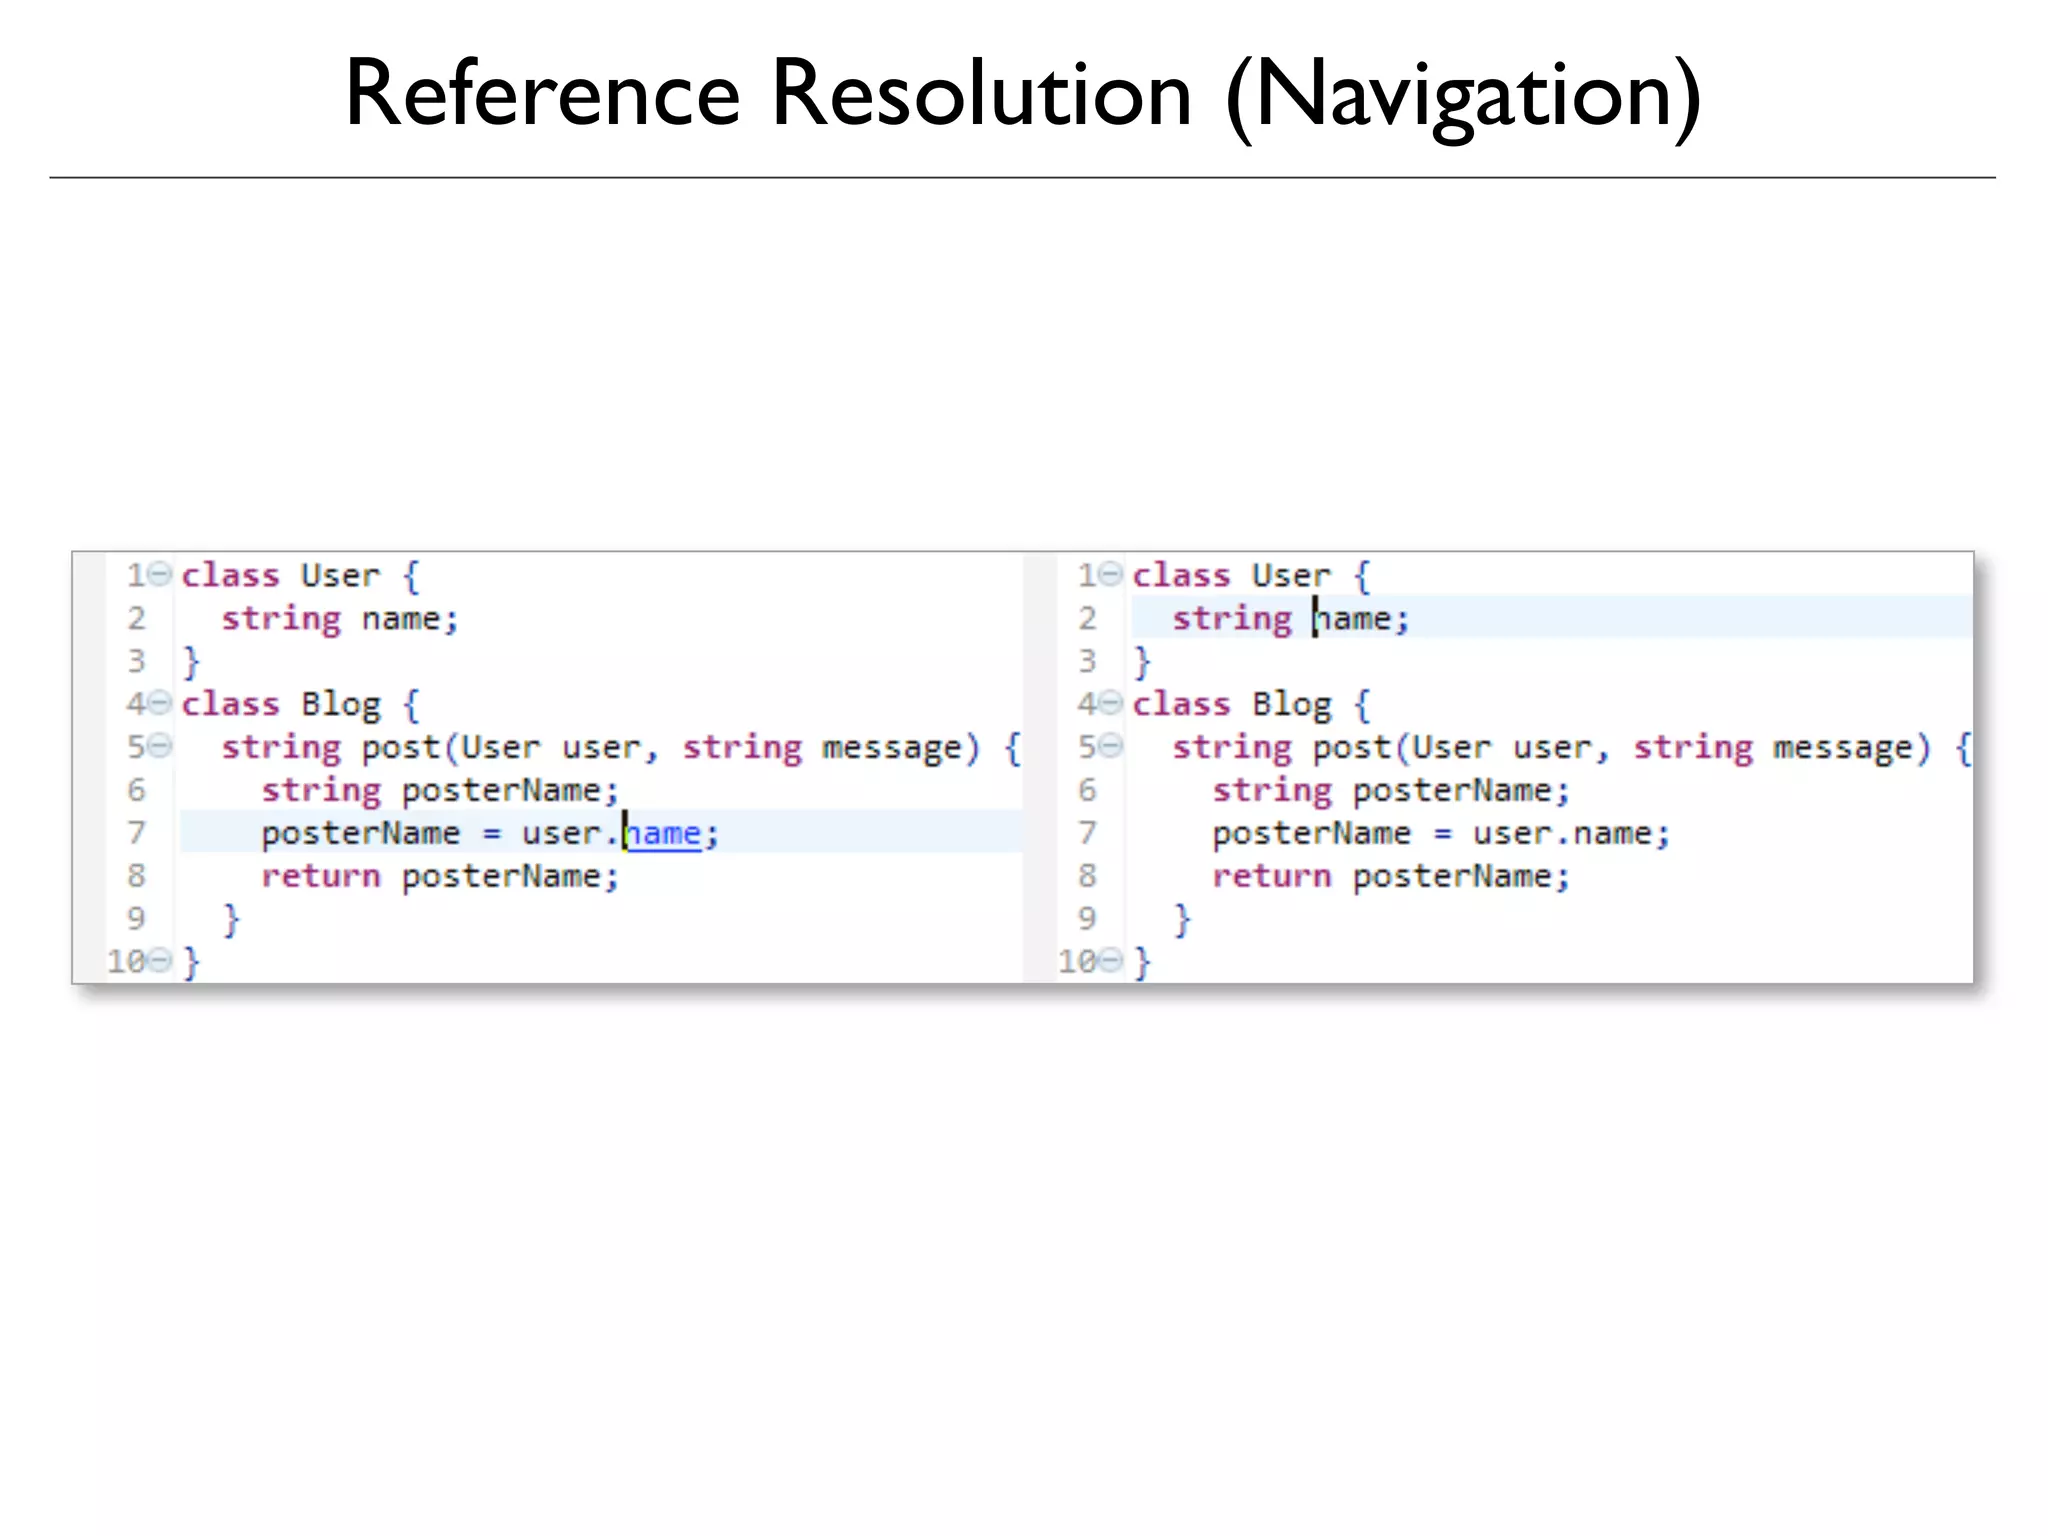Follow the underlined name hyperlink in left editor
Viewport: 2048px width, 1536px height.
664,833
